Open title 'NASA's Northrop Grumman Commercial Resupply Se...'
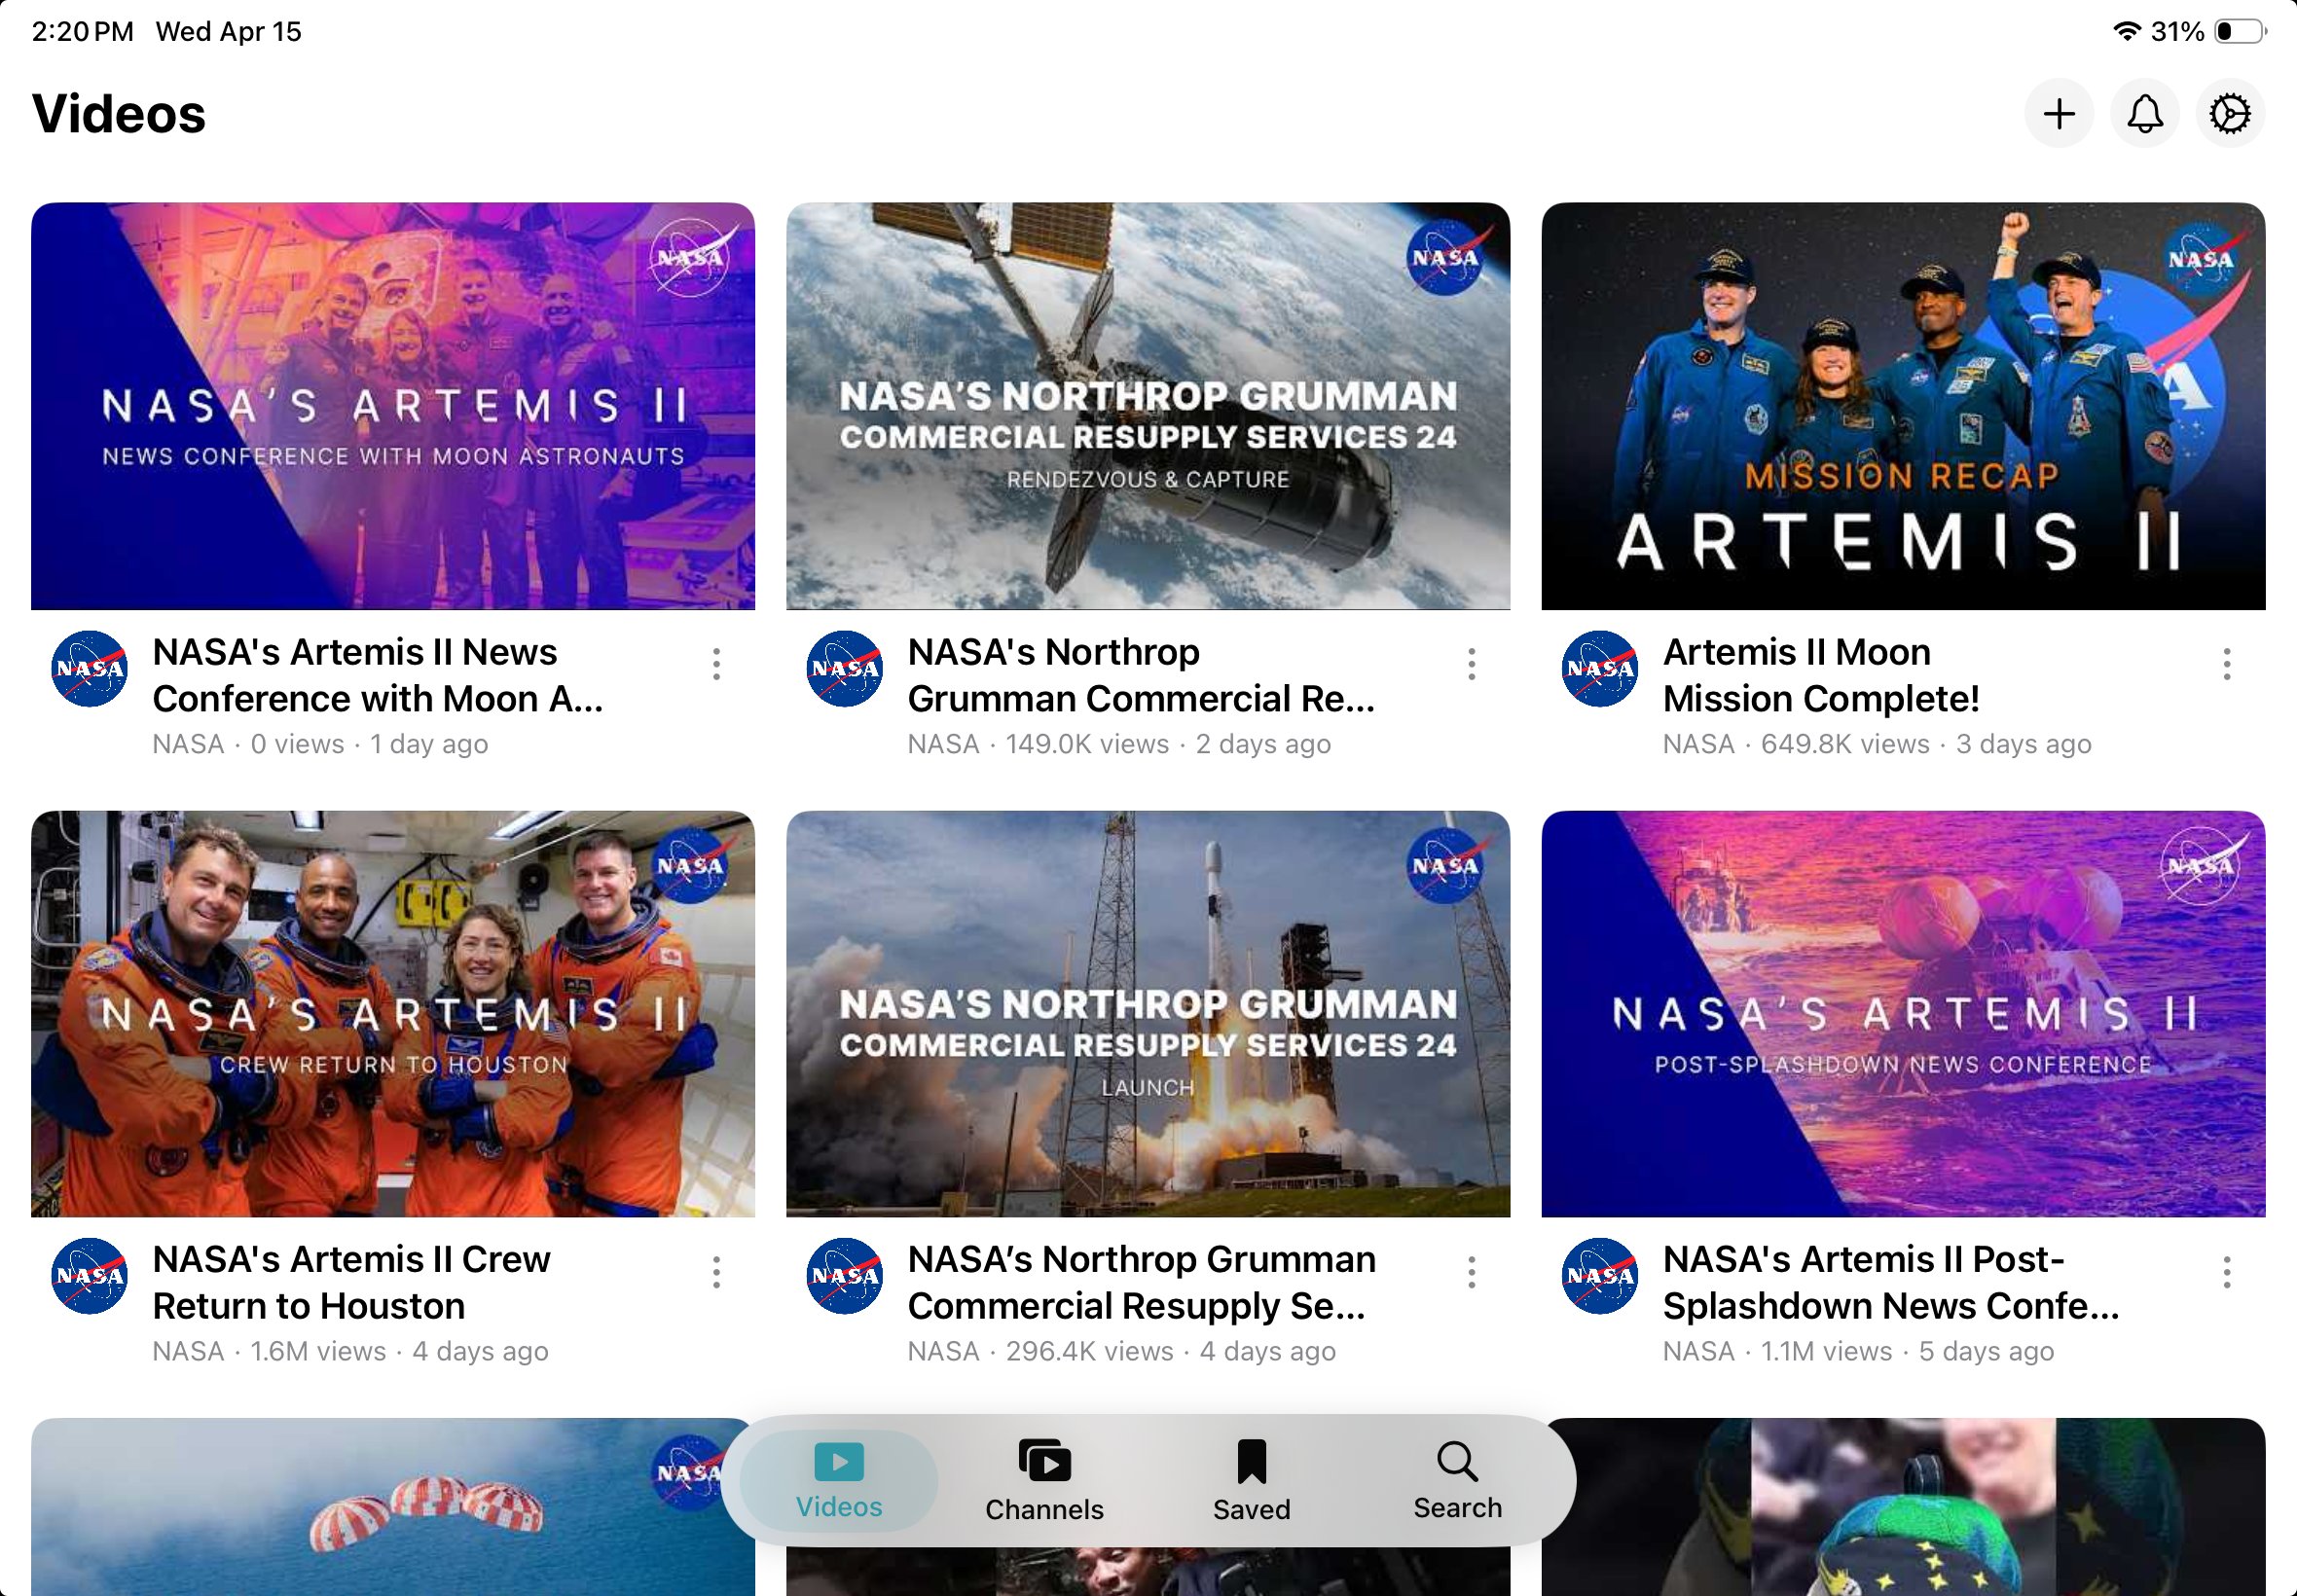The height and width of the screenshot is (1596, 2297). [1141, 1283]
